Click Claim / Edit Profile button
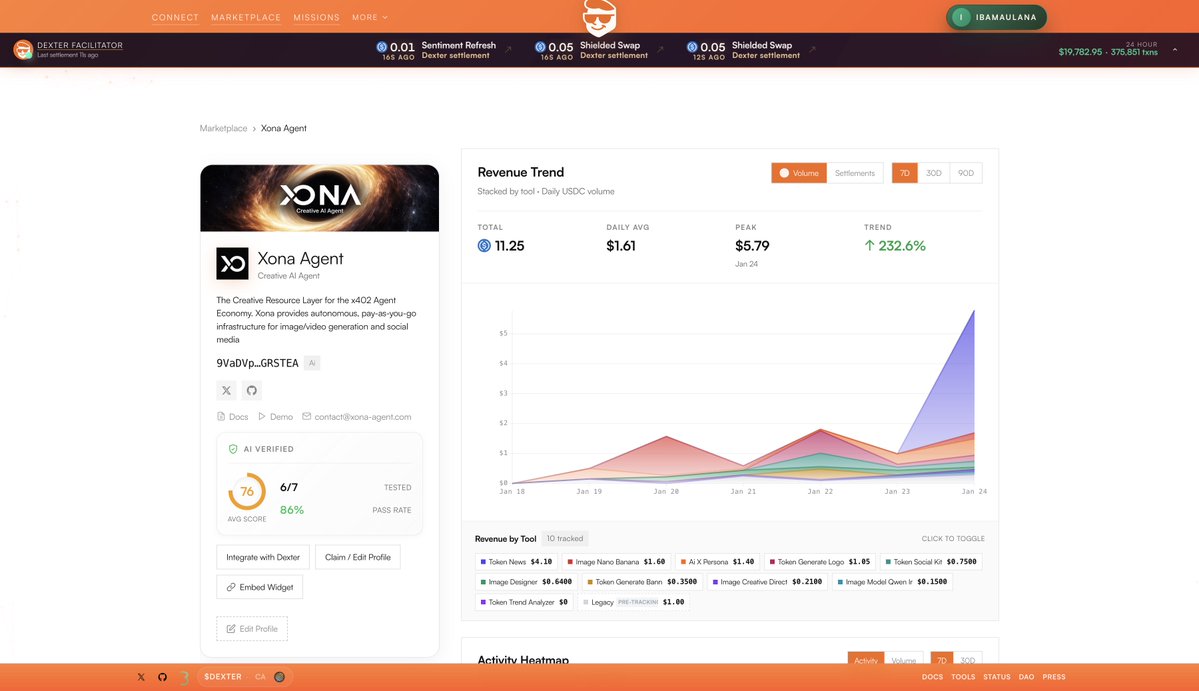Image resolution: width=1199 pixels, height=691 pixels. point(357,557)
